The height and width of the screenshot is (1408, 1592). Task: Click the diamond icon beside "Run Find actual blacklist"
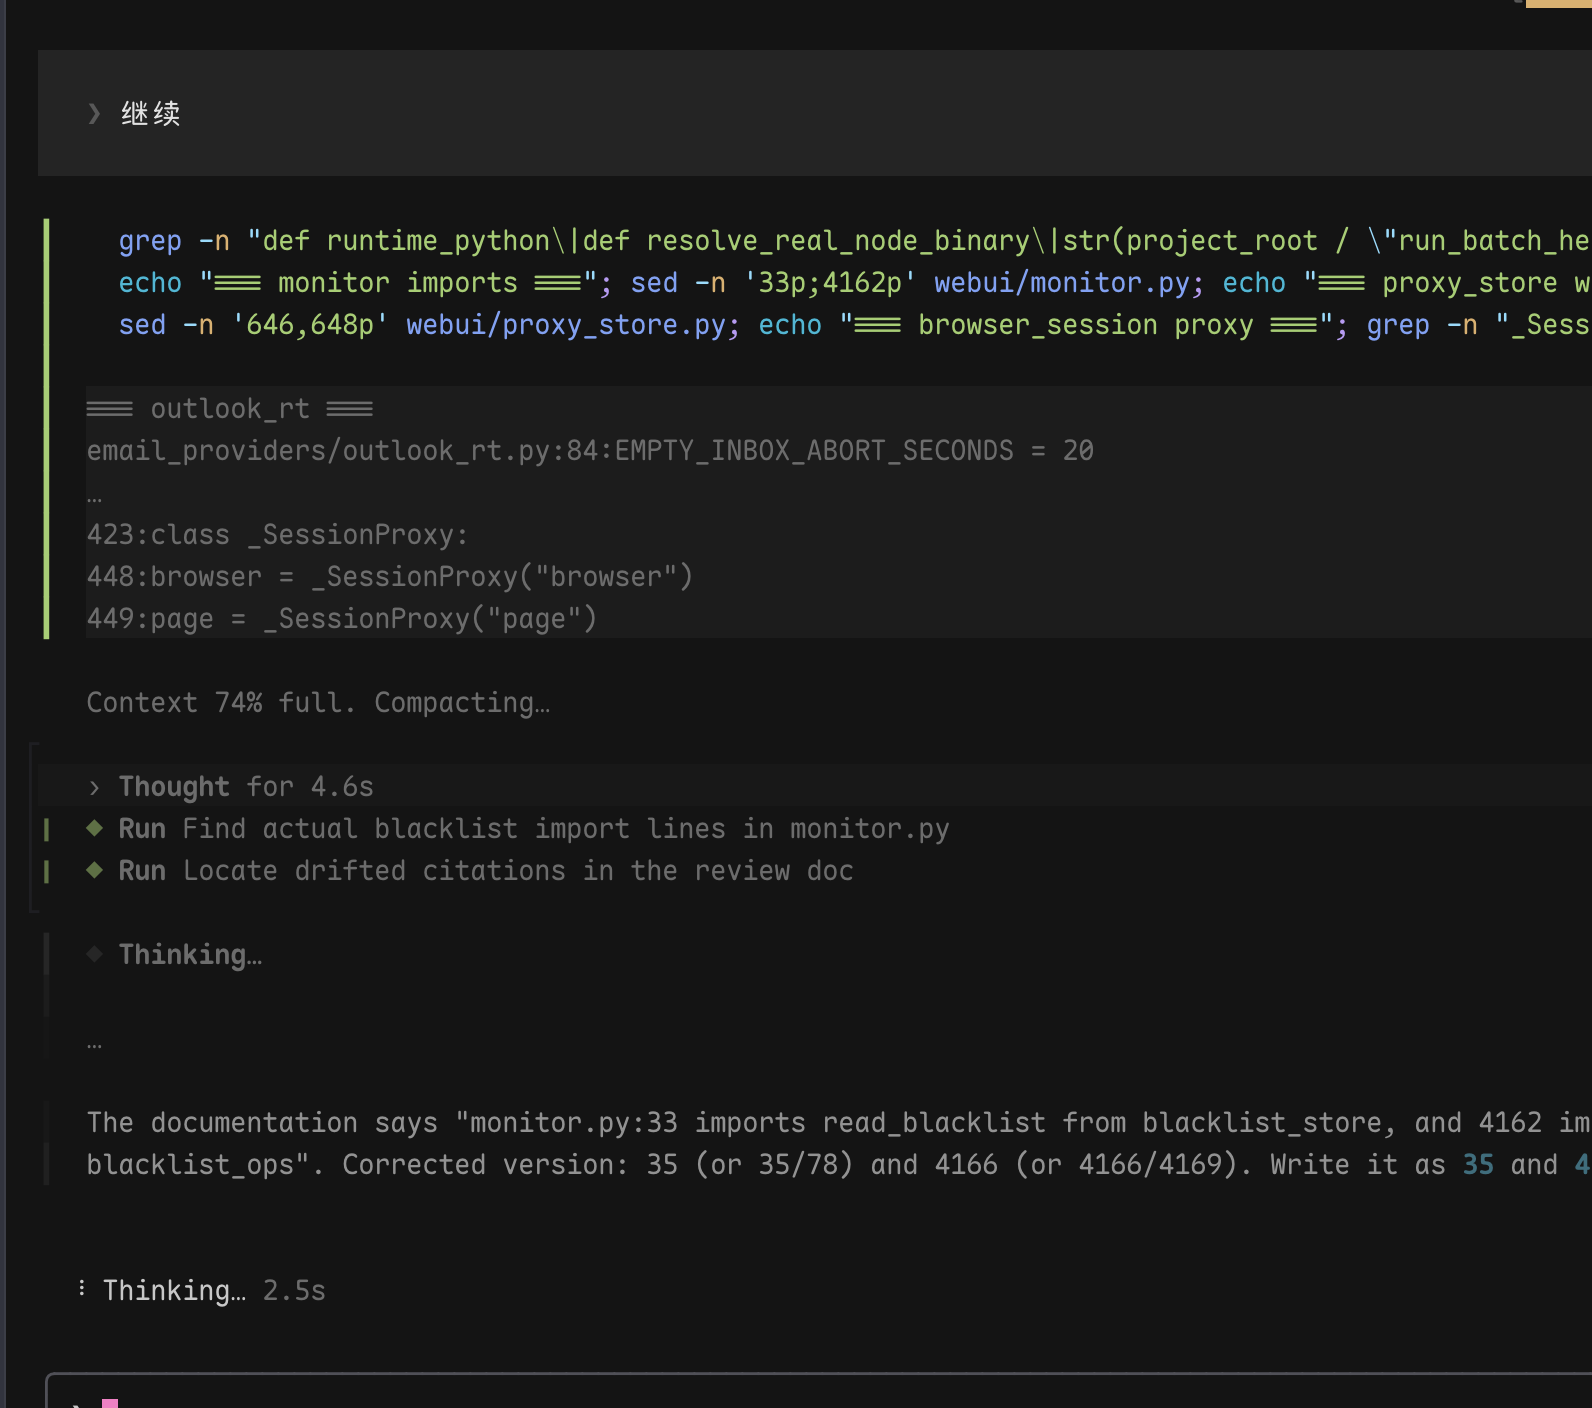95,828
